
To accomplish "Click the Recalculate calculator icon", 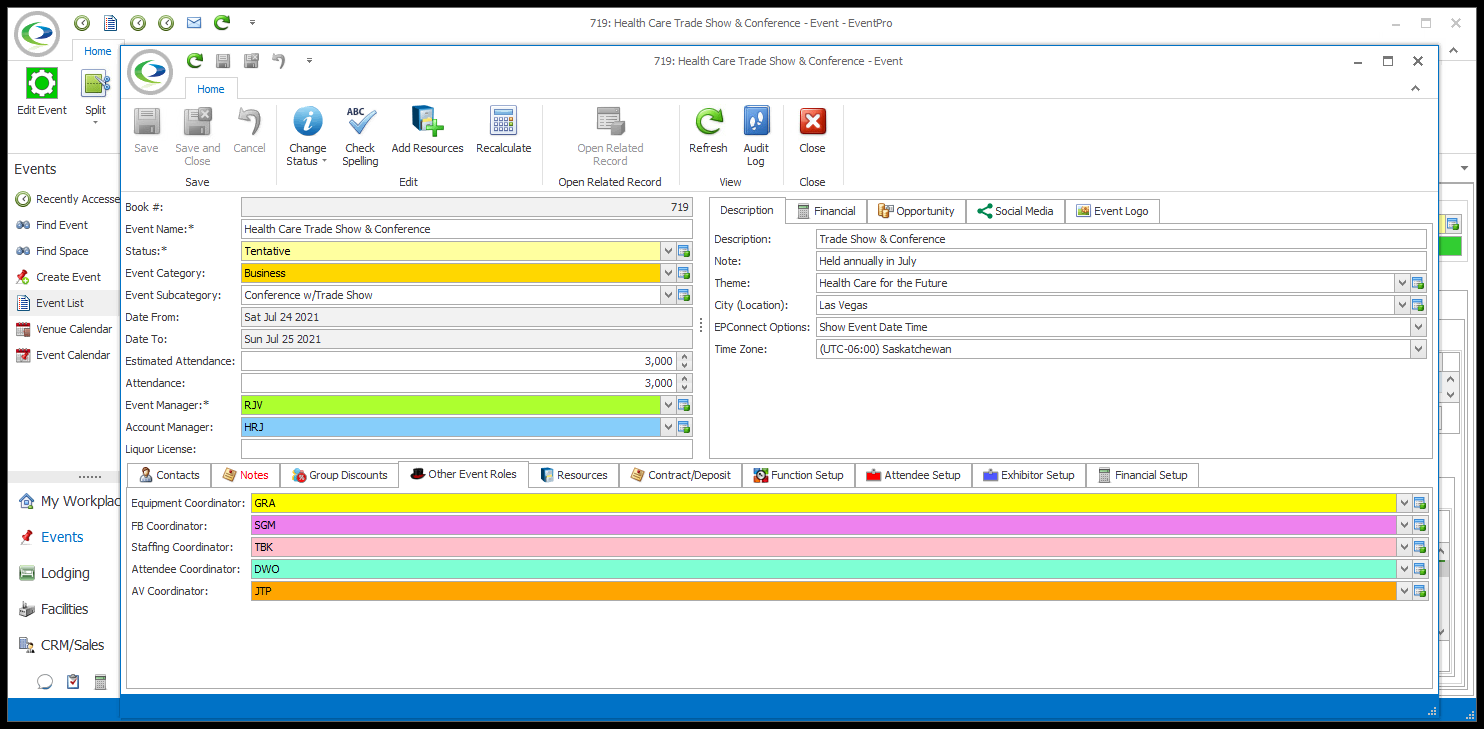I will click(503, 122).
